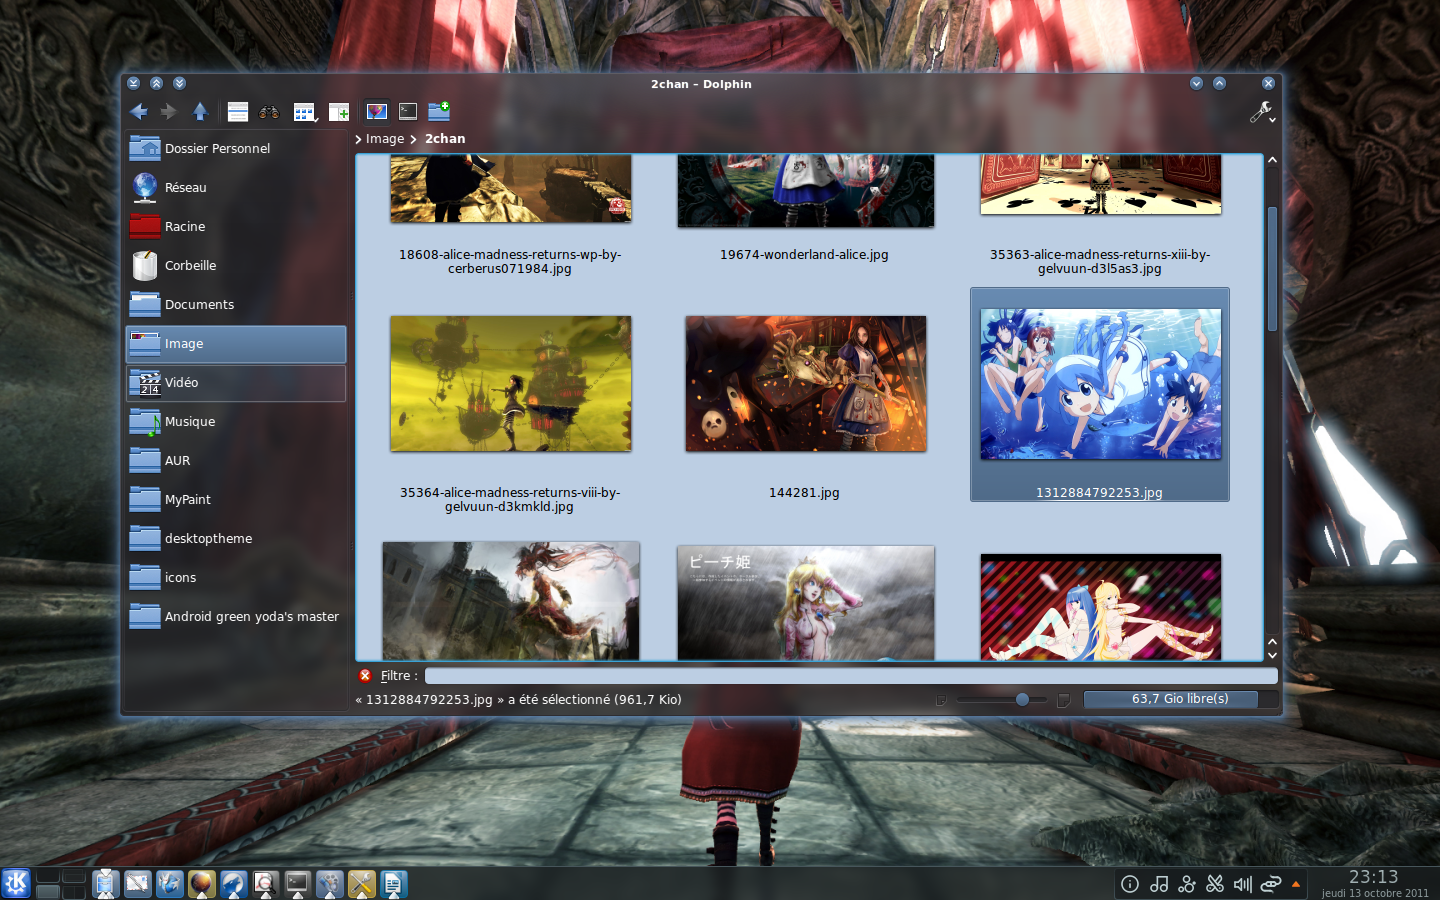Click the 63,7 Gio libre(s) space bar
Screen dimensions: 1440x900
point(1180,699)
